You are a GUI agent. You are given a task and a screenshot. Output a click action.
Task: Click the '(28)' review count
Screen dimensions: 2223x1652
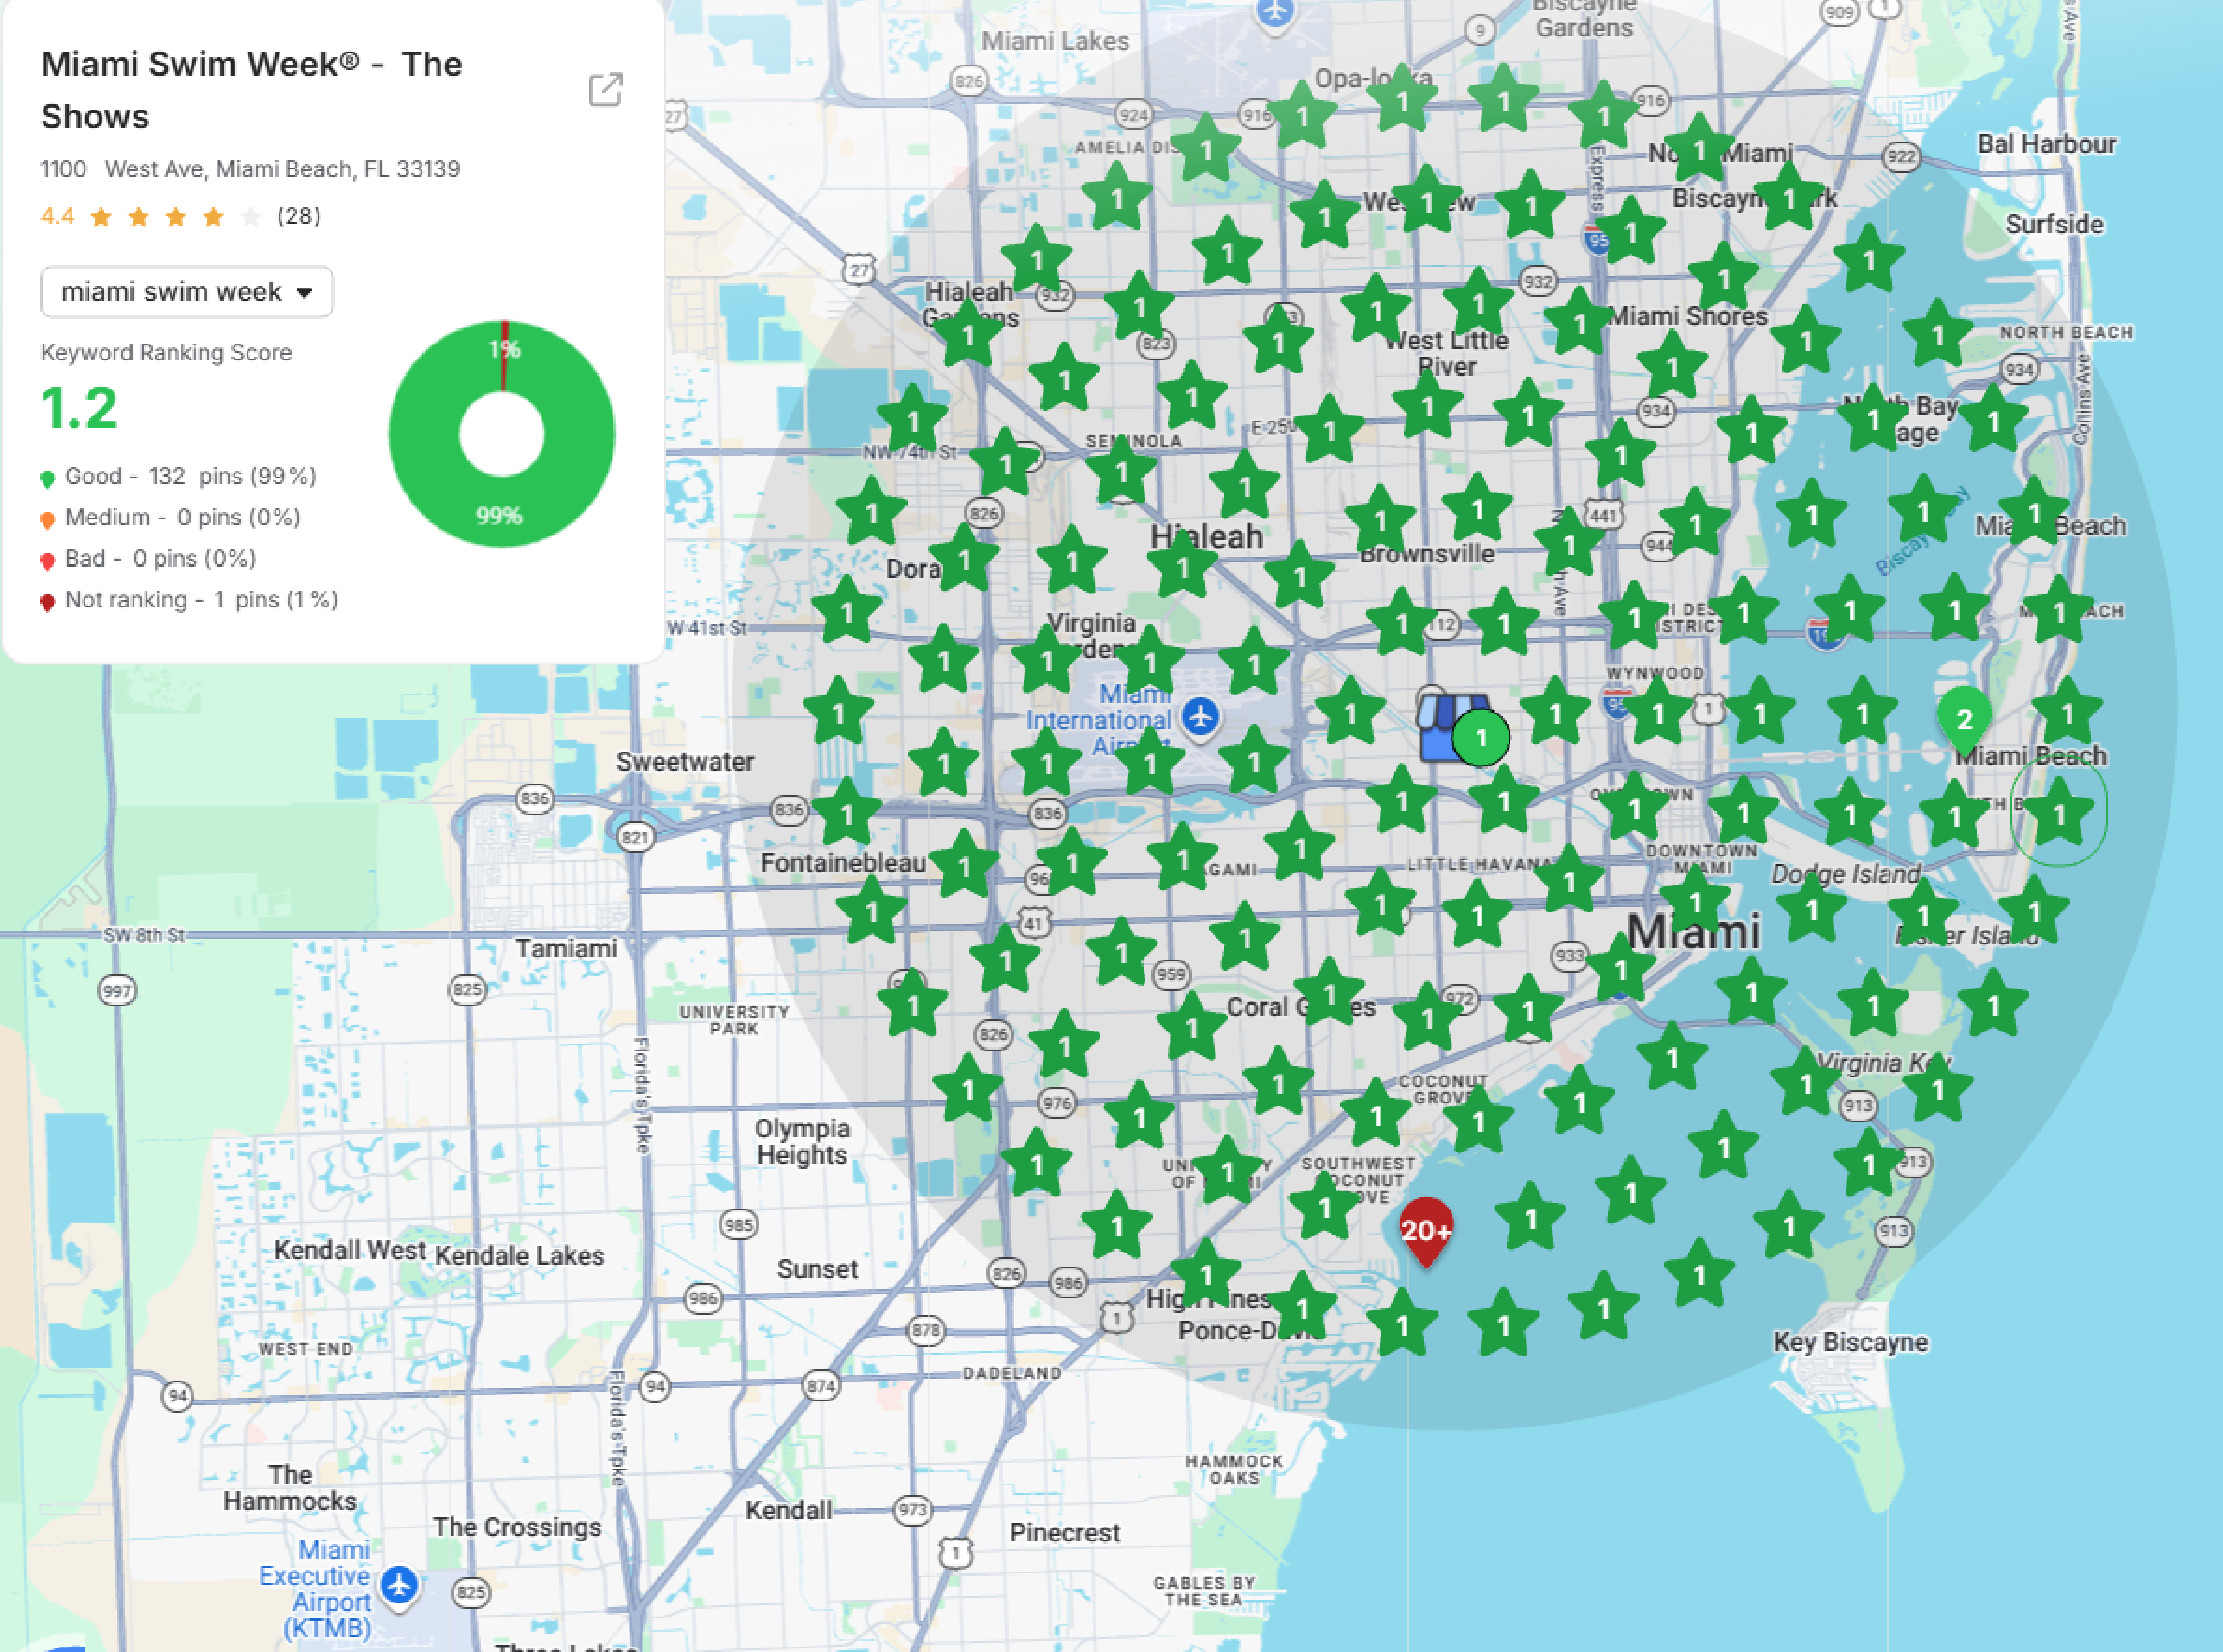coord(299,216)
